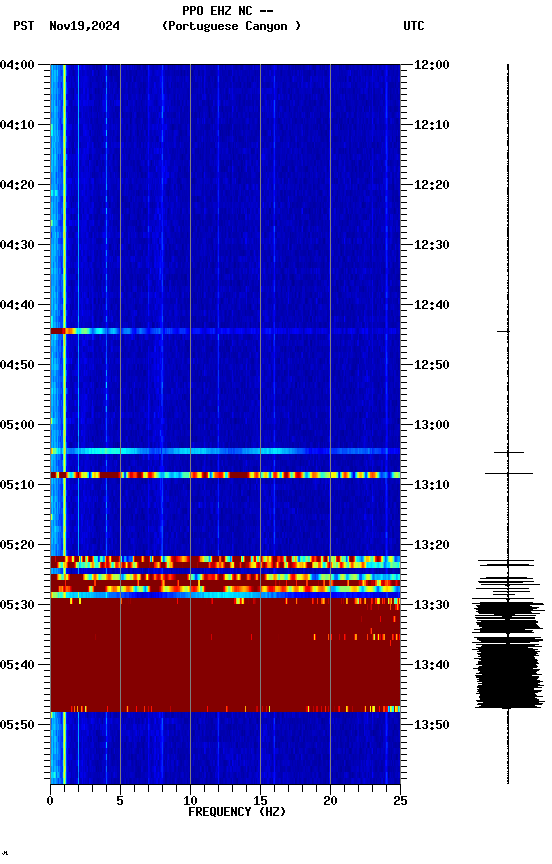Click the station title 'PPO EHZ NC --'
The image size is (552, 864).
point(228,11)
